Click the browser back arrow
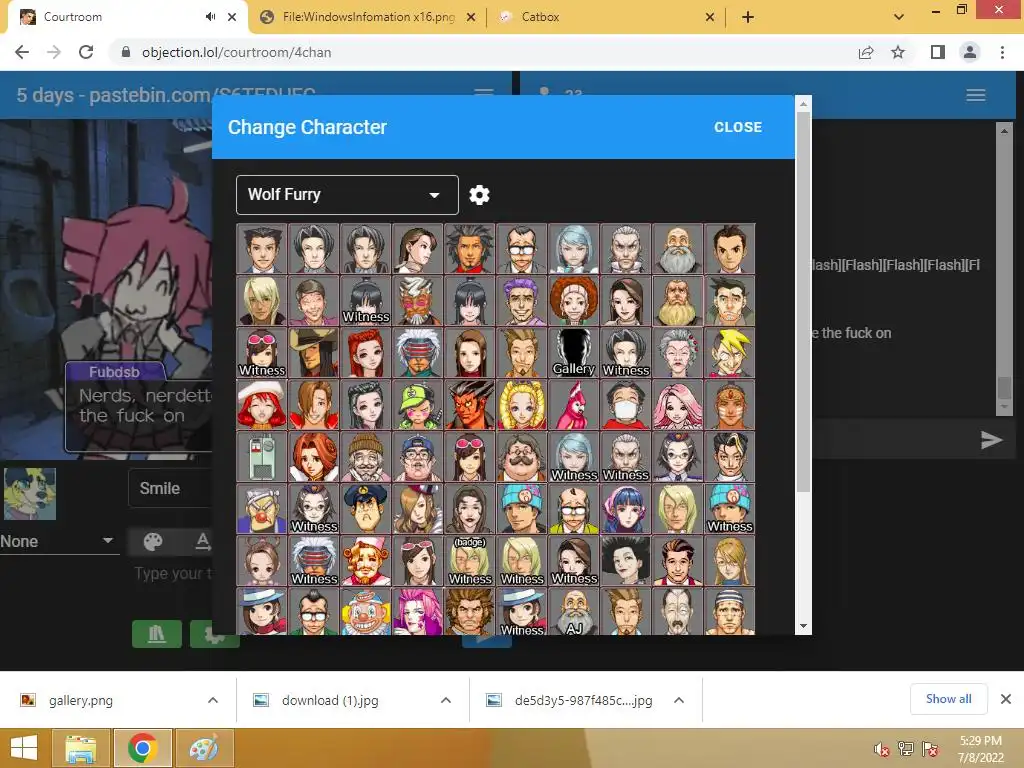1024x768 pixels. (x=22, y=52)
